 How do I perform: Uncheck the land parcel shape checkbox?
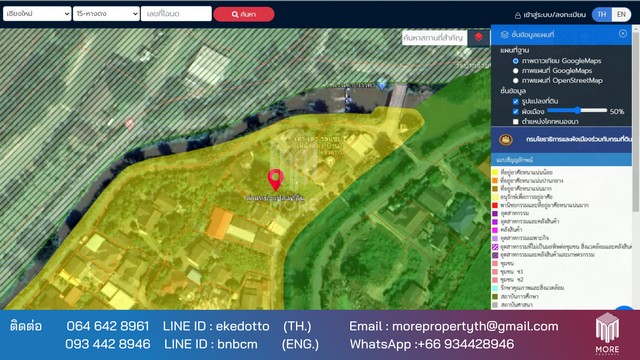(516, 101)
